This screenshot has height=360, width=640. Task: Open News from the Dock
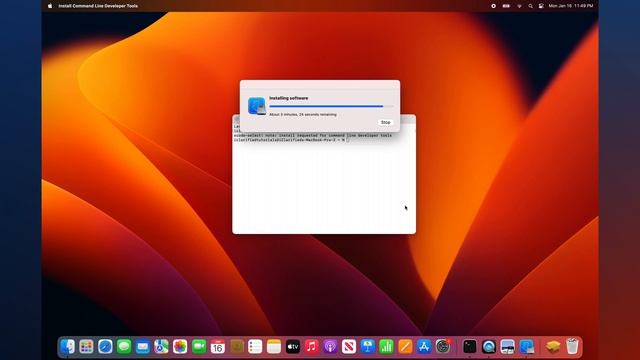point(349,347)
